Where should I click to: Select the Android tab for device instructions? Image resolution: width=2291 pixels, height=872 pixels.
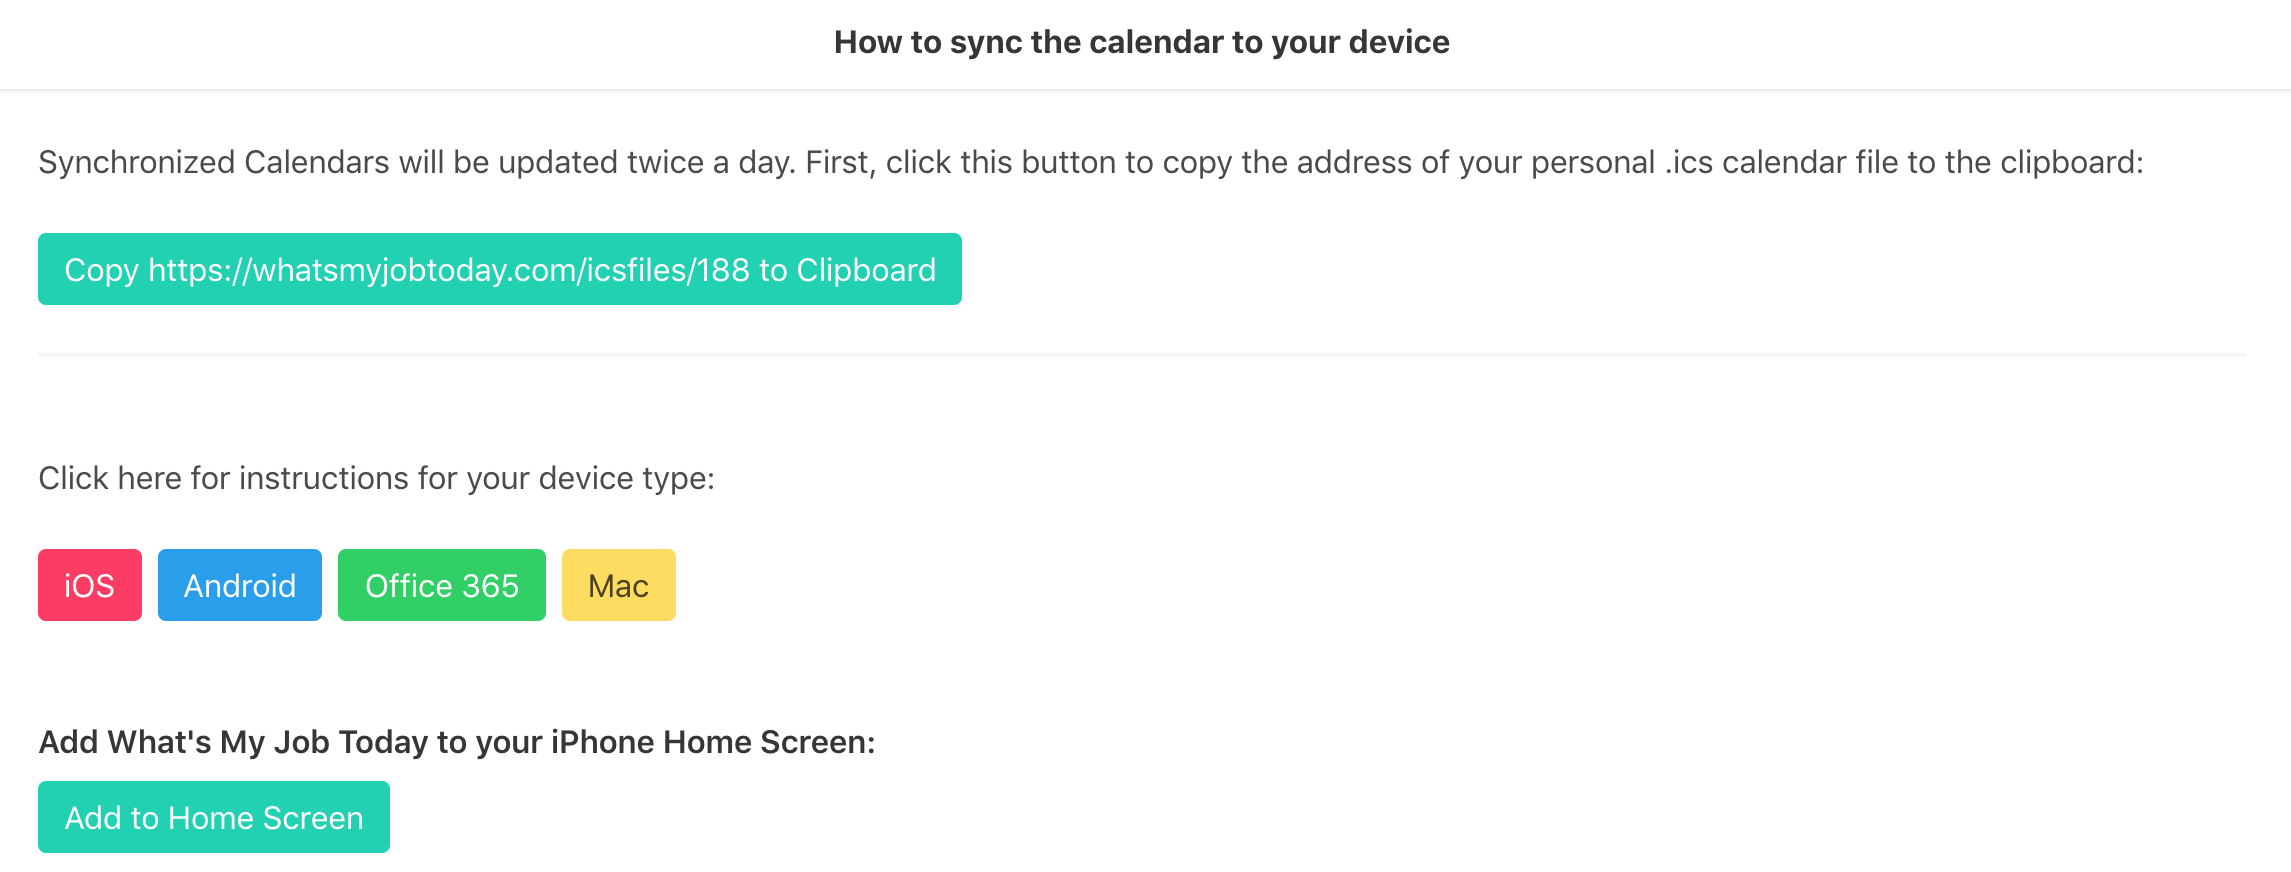coord(239,586)
